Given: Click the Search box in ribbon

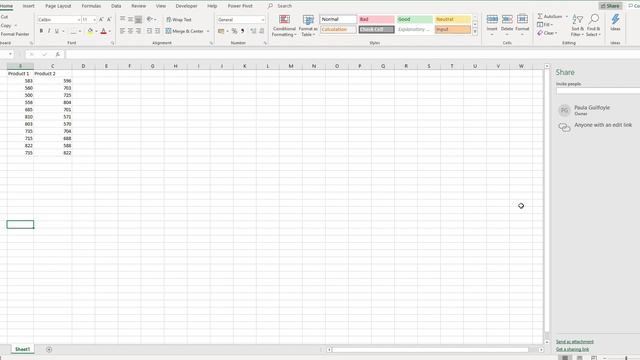Looking at the screenshot, I should pos(284,6).
